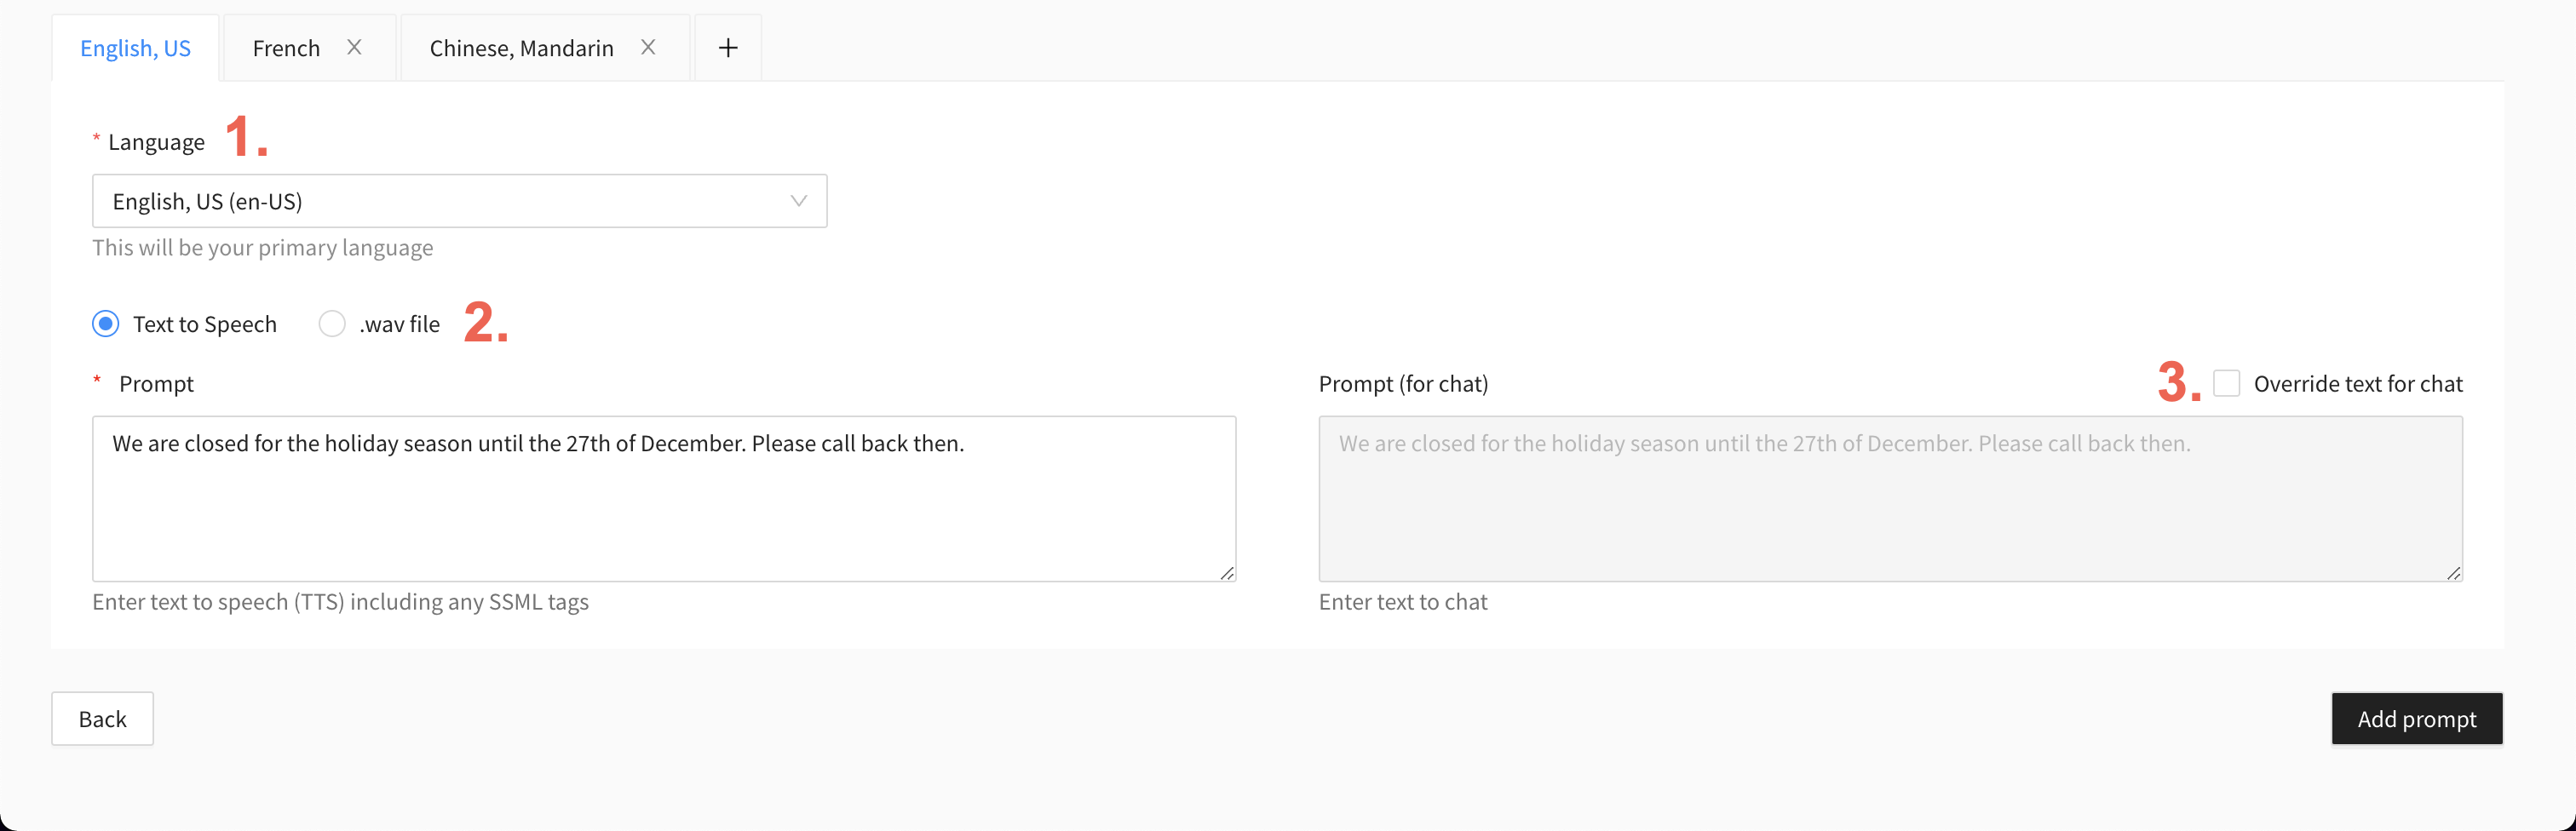Click the Language dropdown chevron arrow

click(x=798, y=201)
